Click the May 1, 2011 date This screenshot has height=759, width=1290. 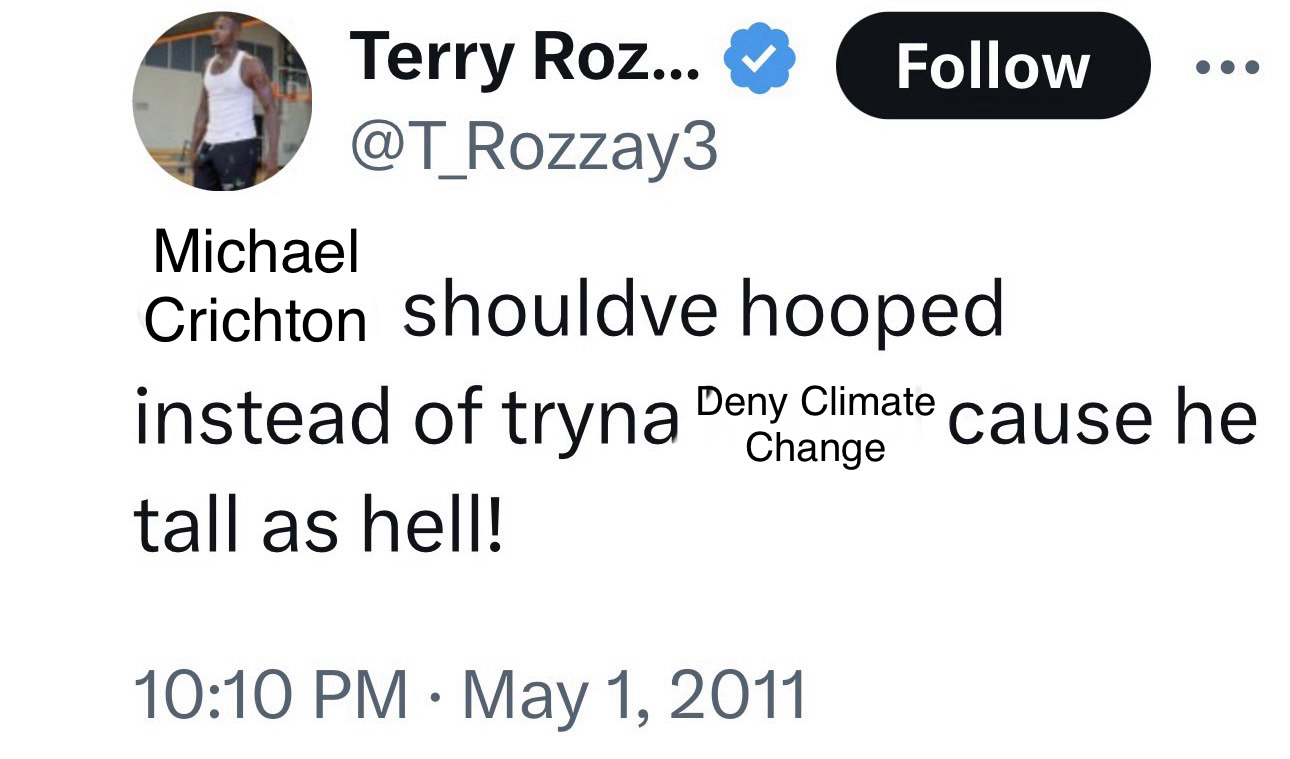[633, 694]
